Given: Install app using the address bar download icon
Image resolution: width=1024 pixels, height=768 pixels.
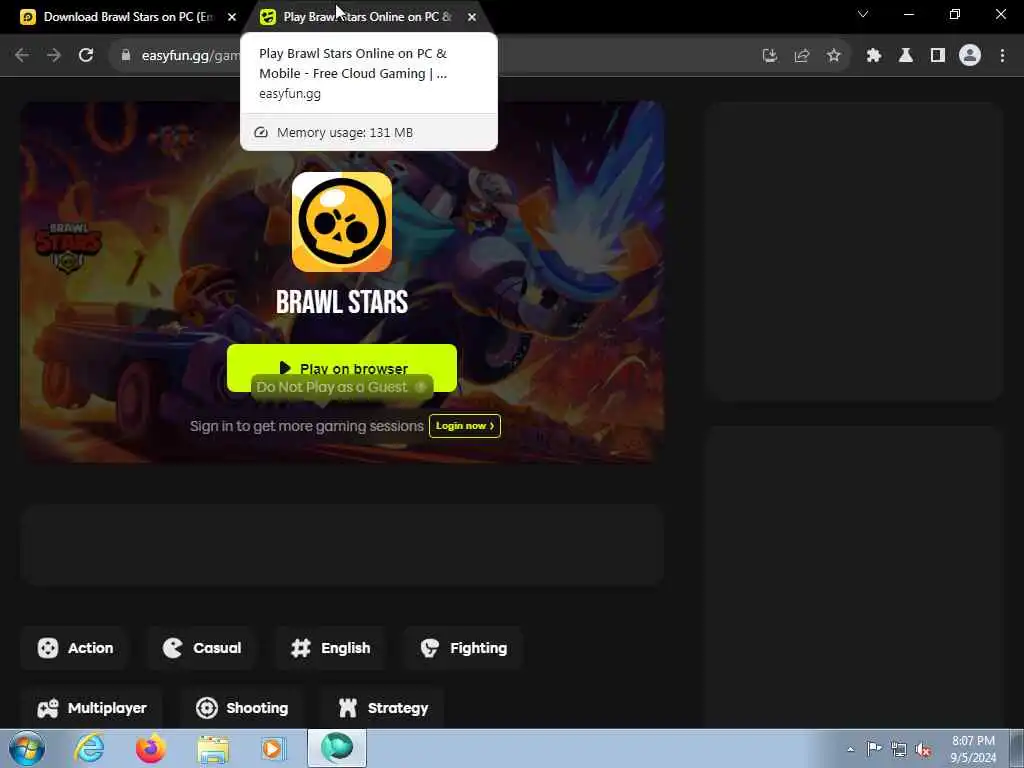Looking at the screenshot, I should 770,56.
